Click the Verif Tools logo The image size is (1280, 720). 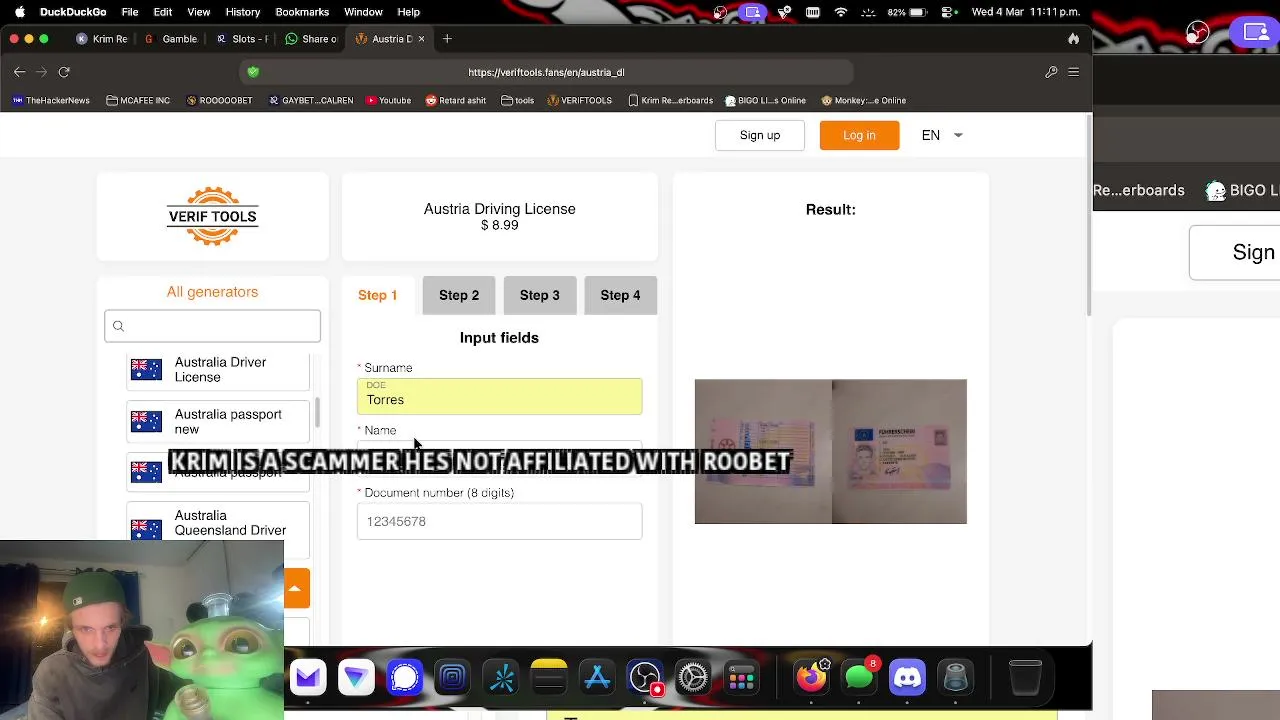pos(212,216)
